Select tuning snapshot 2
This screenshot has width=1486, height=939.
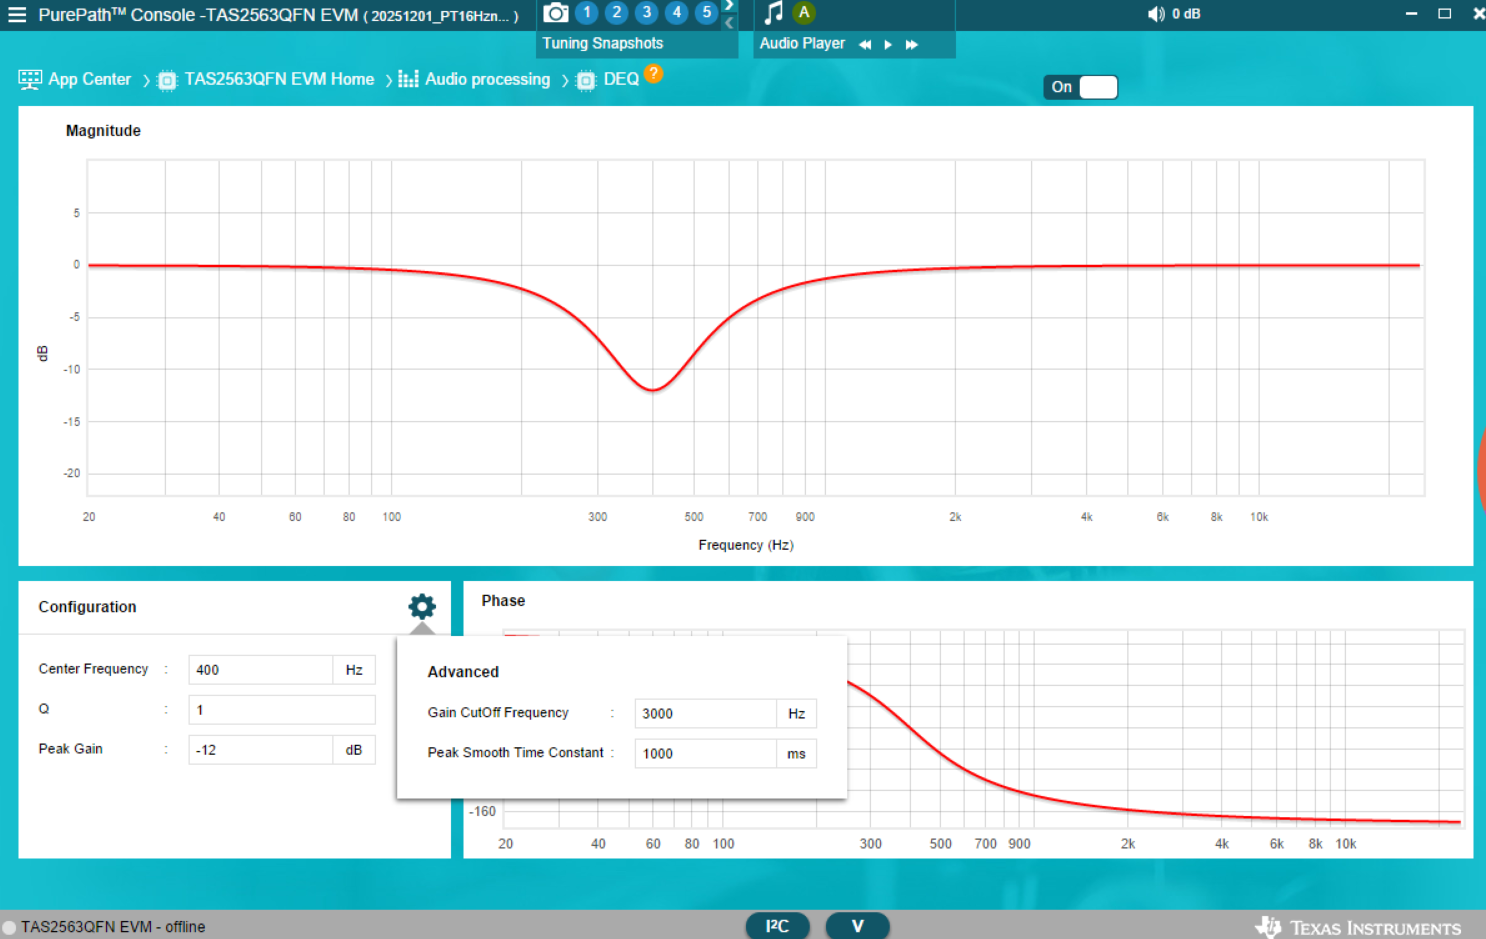pos(617,13)
